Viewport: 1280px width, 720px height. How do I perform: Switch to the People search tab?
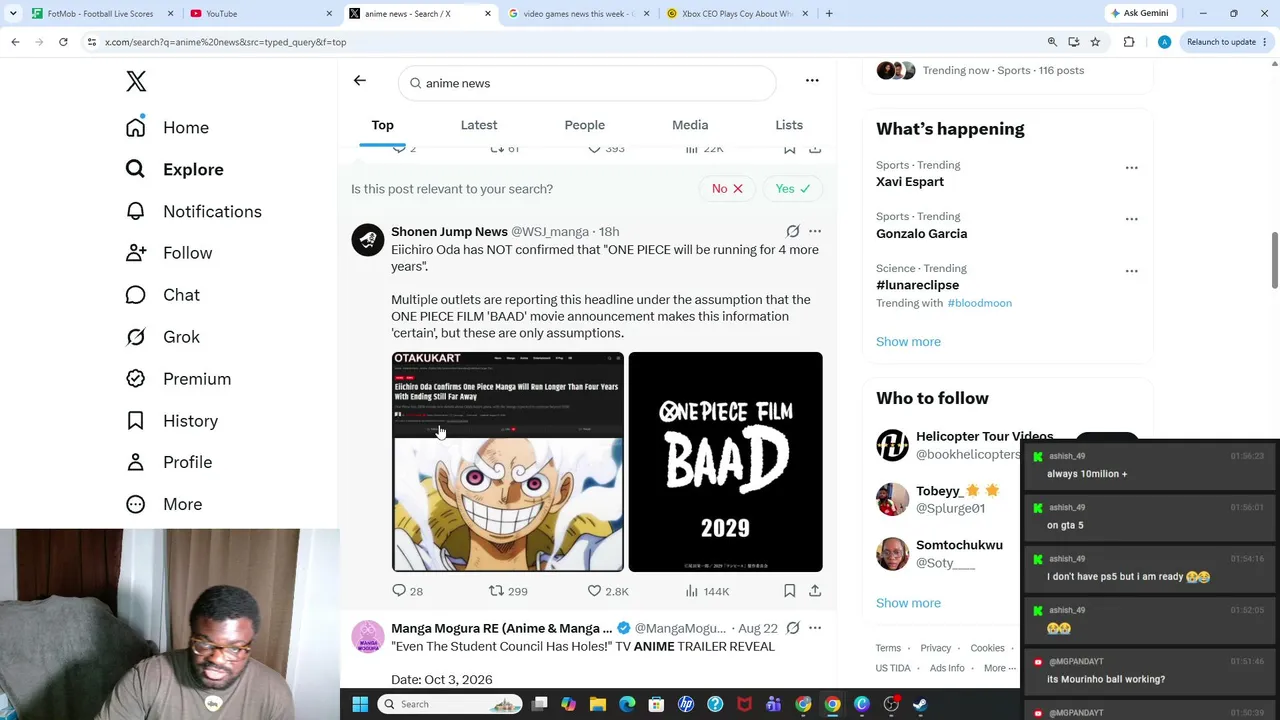[585, 125]
